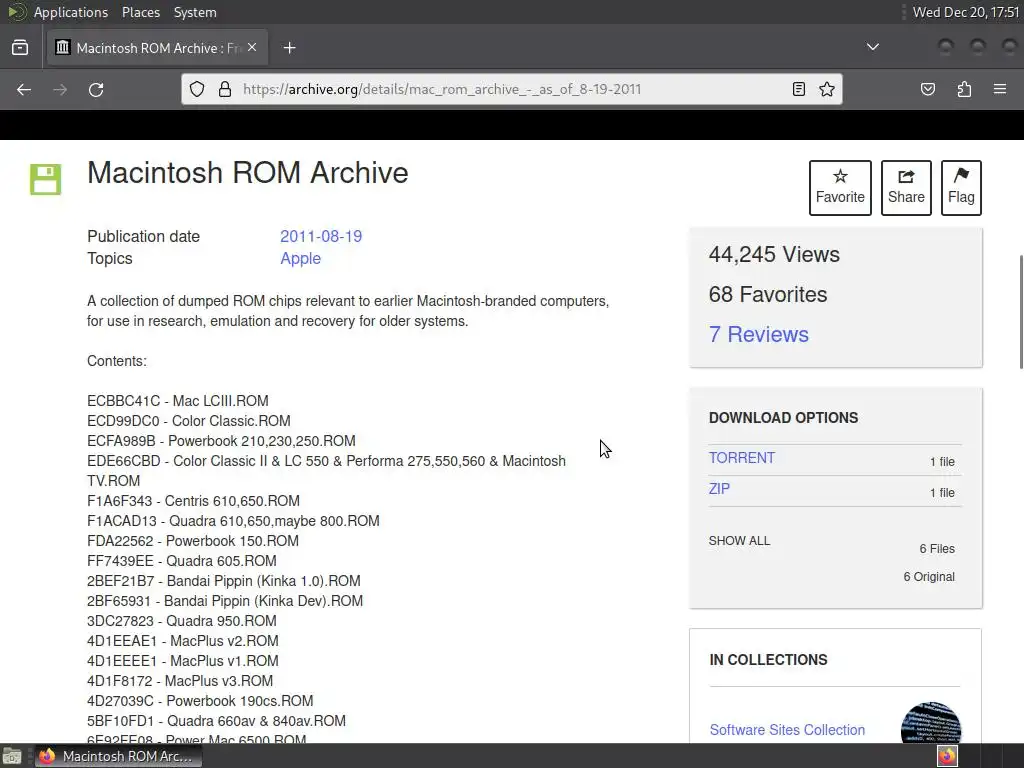The image size is (1024, 768).
Task: Click text 'FDA22562 - Powerbook 150.ROM'
Action: 193,541
